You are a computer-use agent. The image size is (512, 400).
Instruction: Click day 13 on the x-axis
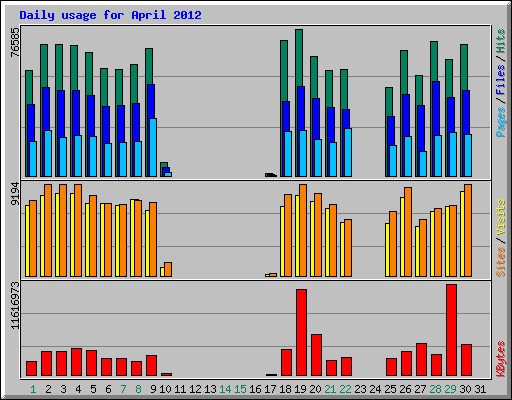click(210, 389)
